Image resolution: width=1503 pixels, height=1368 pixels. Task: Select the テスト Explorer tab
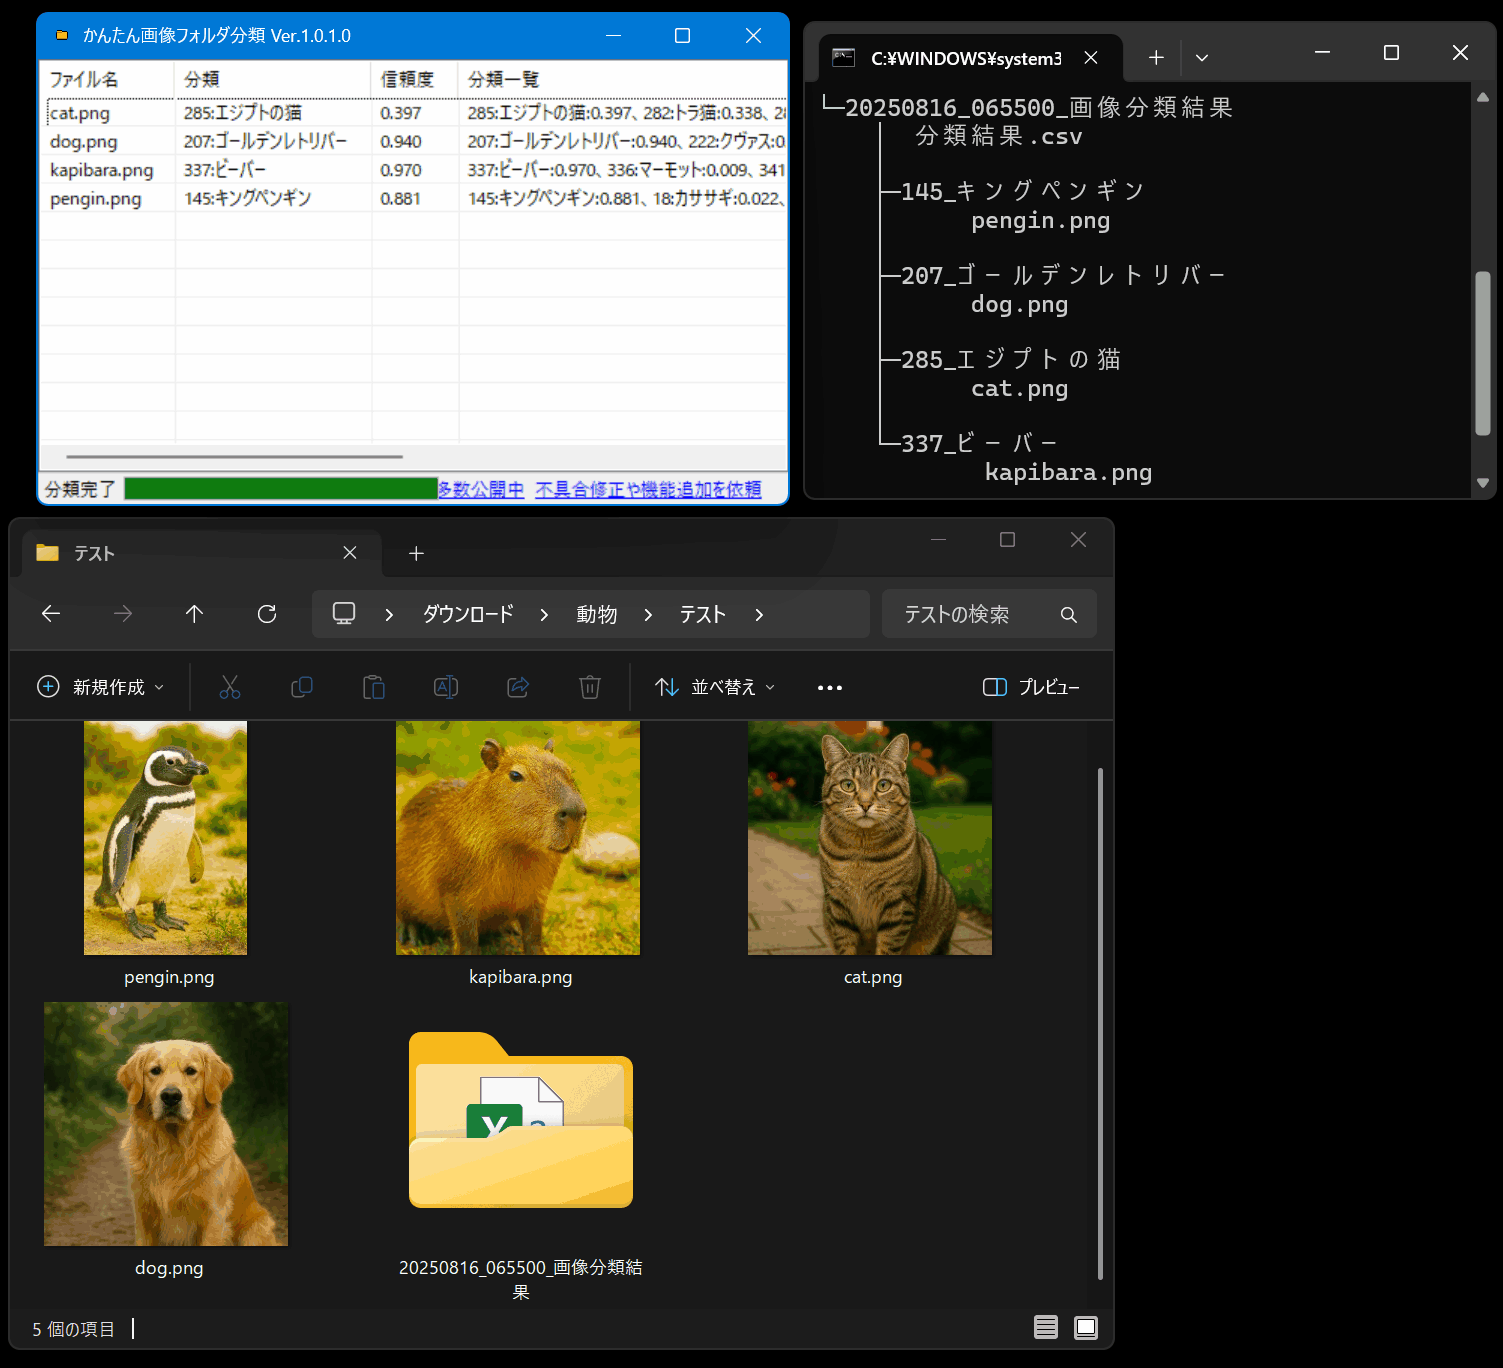tap(200, 553)
